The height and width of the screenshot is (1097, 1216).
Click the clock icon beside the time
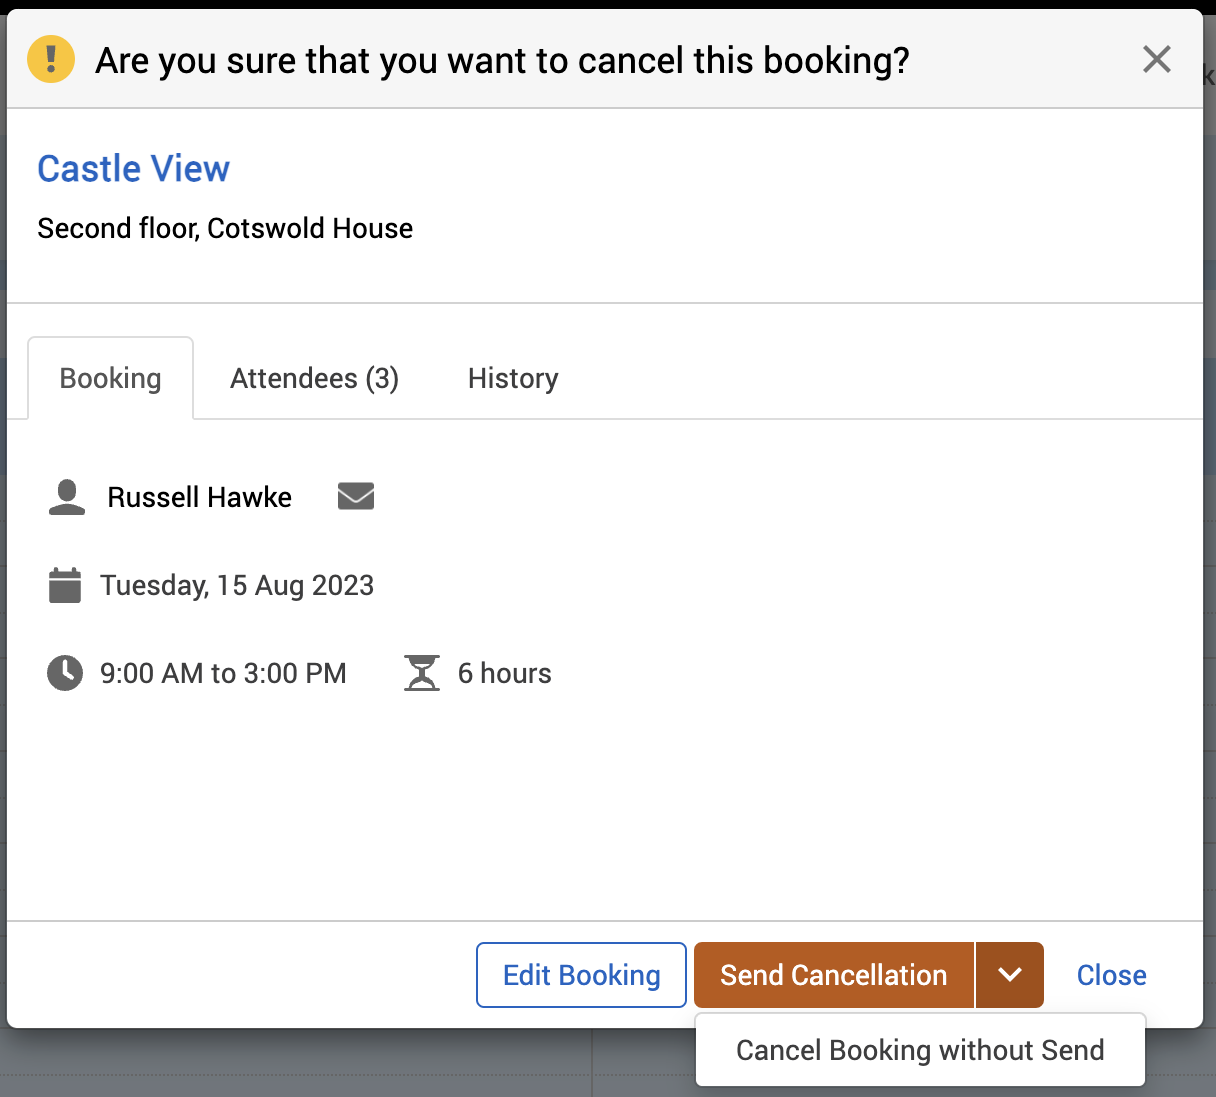(65, 673)
